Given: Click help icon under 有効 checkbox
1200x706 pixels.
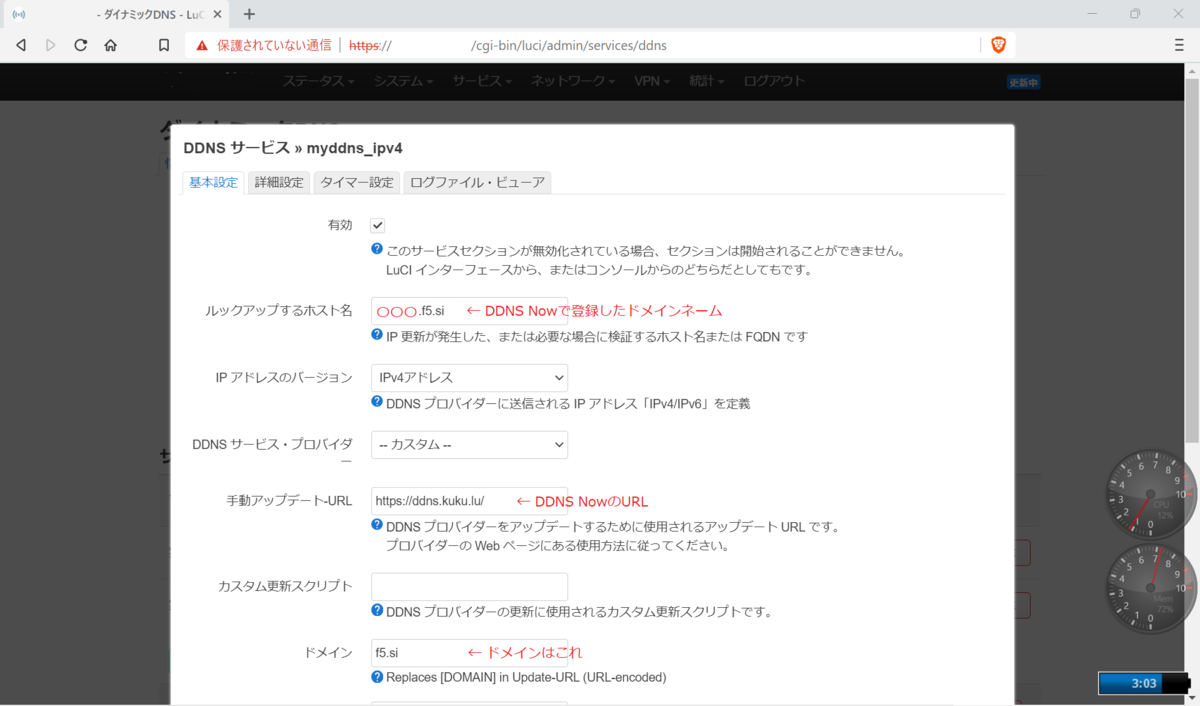Looking at the screenshot, I should [377, 249].
